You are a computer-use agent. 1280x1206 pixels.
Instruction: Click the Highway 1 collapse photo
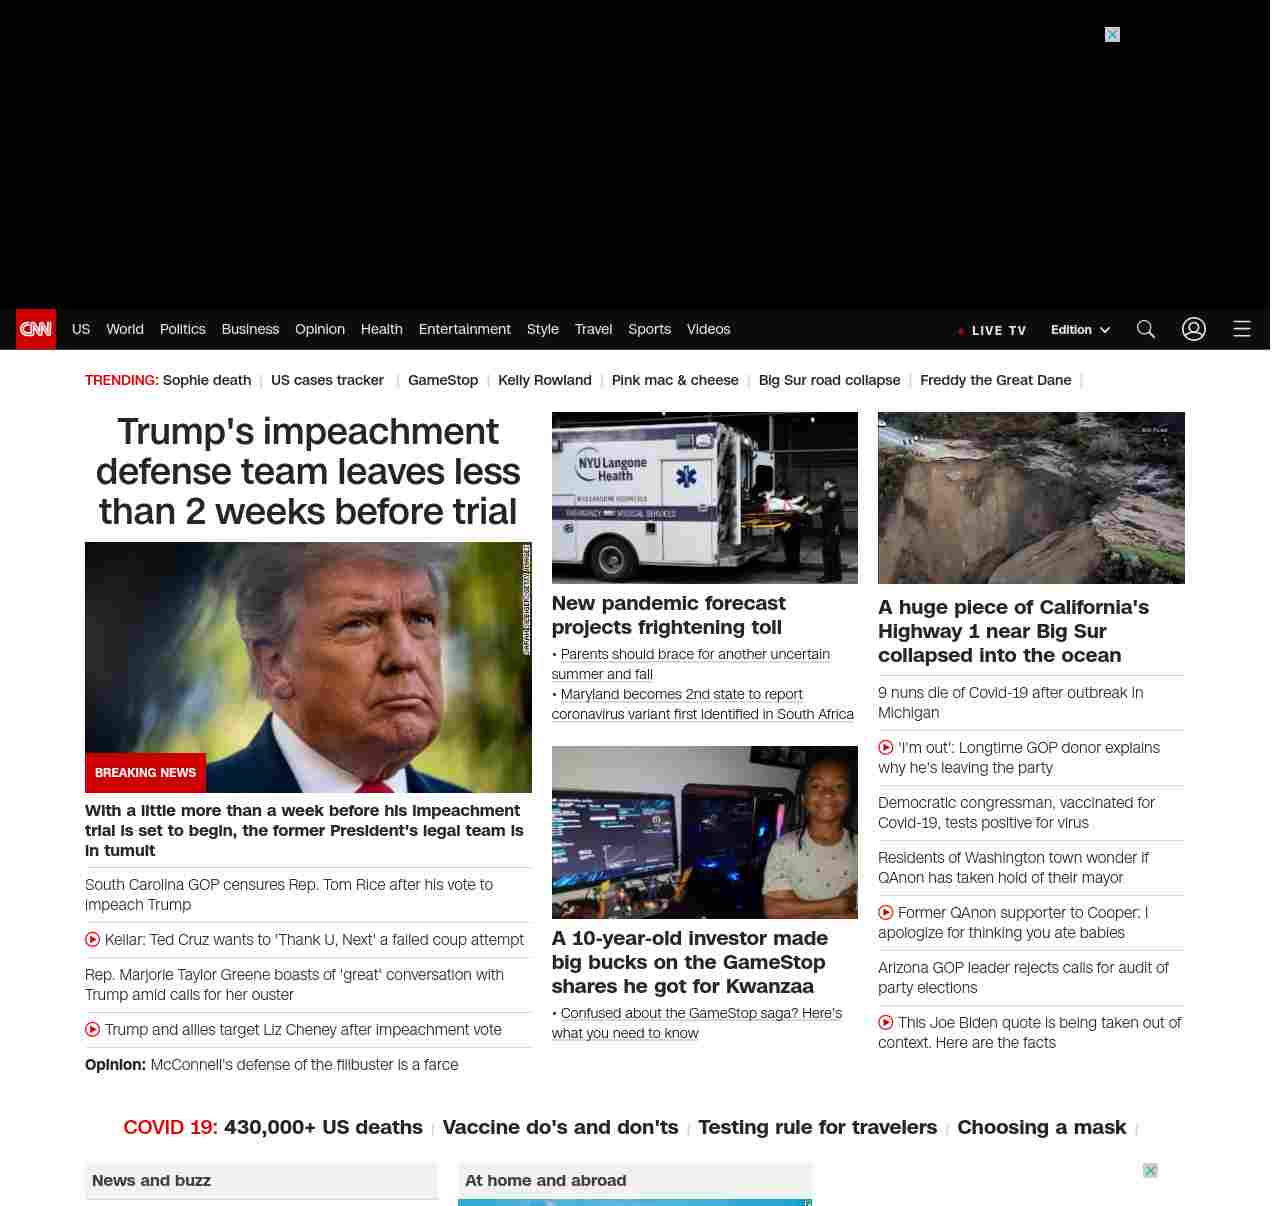(1031, 497)
